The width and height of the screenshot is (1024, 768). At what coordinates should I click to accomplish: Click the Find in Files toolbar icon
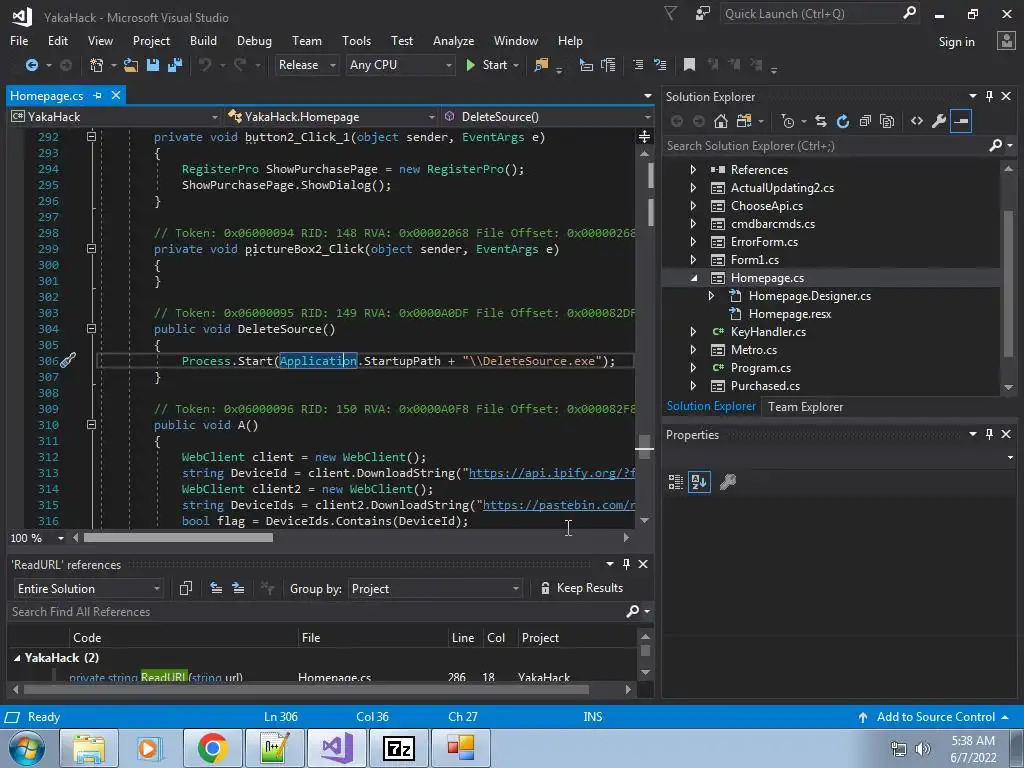[x=541, y=65]
